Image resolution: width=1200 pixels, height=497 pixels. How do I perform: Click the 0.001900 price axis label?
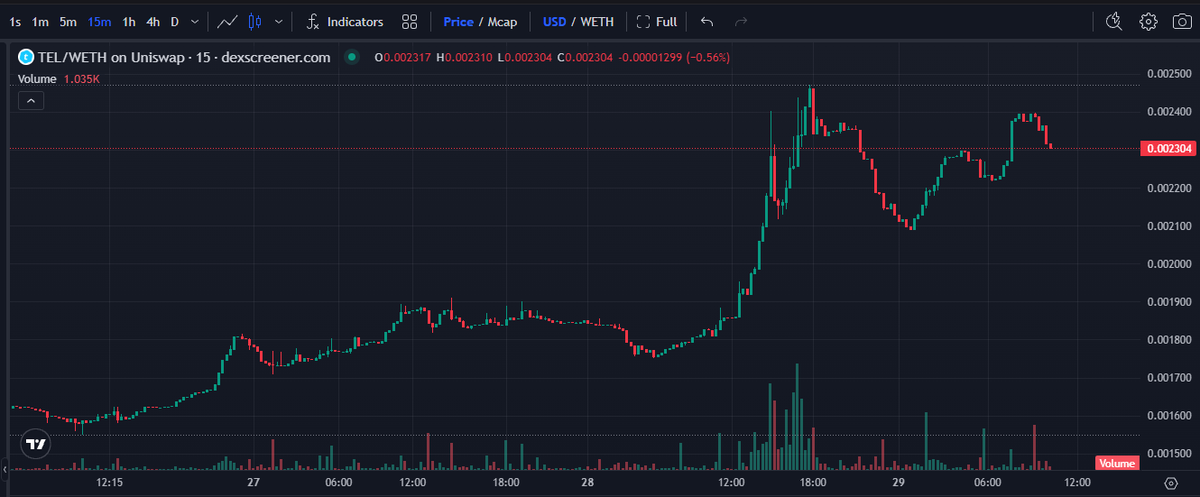pos(1168,302)
